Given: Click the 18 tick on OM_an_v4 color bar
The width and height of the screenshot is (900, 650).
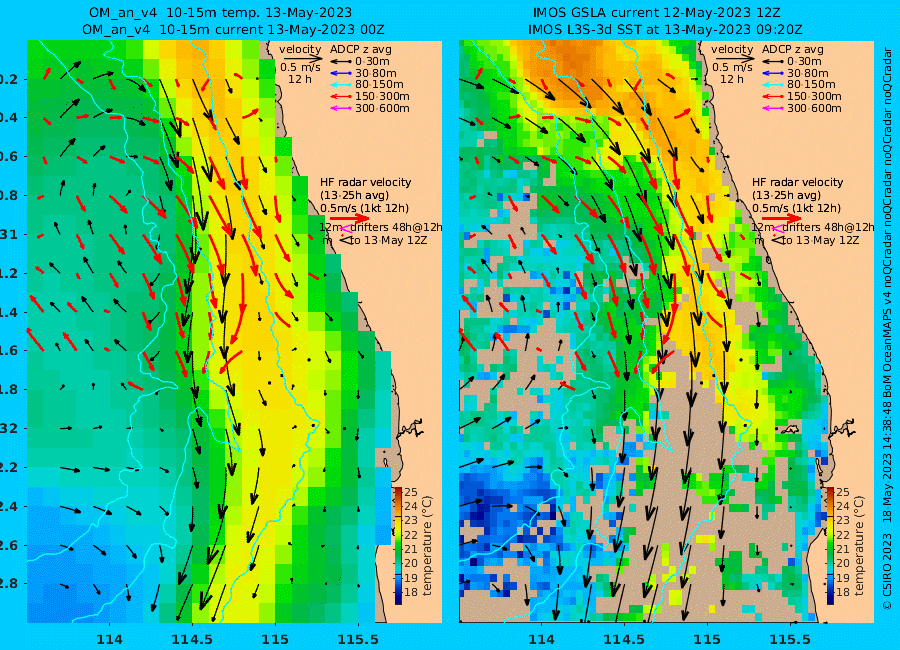Looking at the screenshot, I should coord(410,592).
